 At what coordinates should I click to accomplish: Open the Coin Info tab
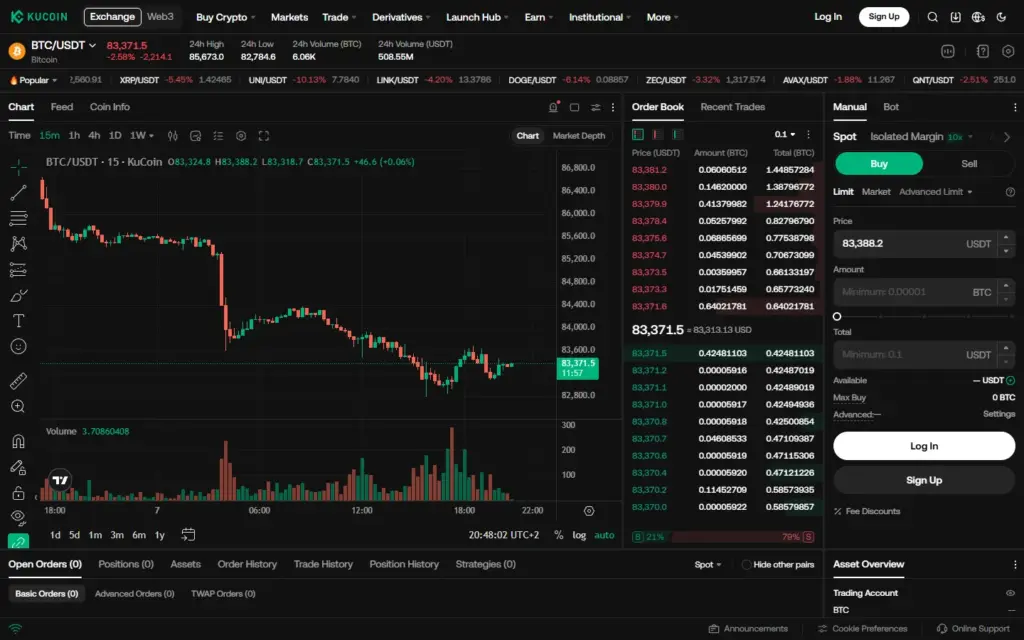[x=110, y=107]
